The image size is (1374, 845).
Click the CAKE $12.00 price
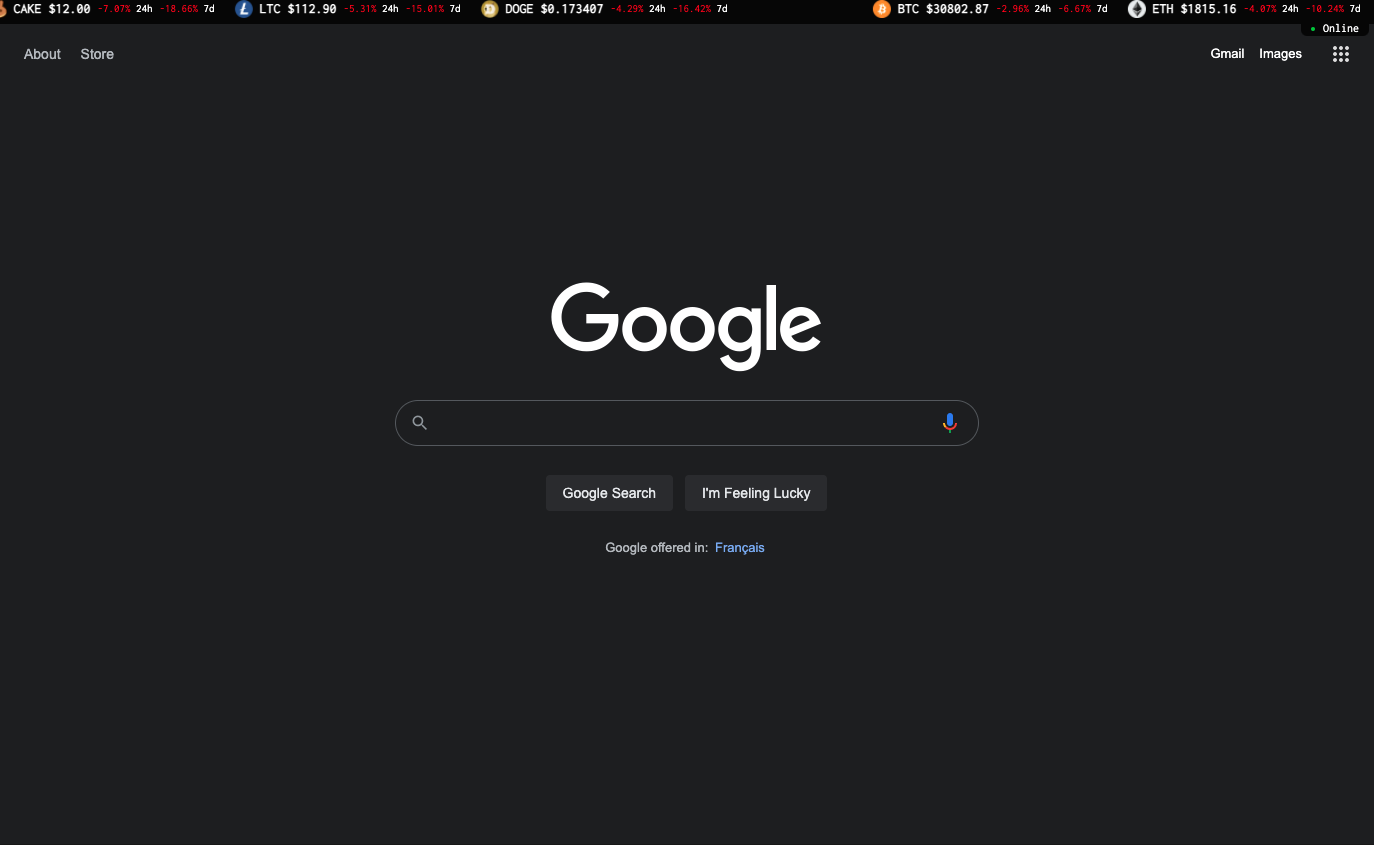(52, 9)
